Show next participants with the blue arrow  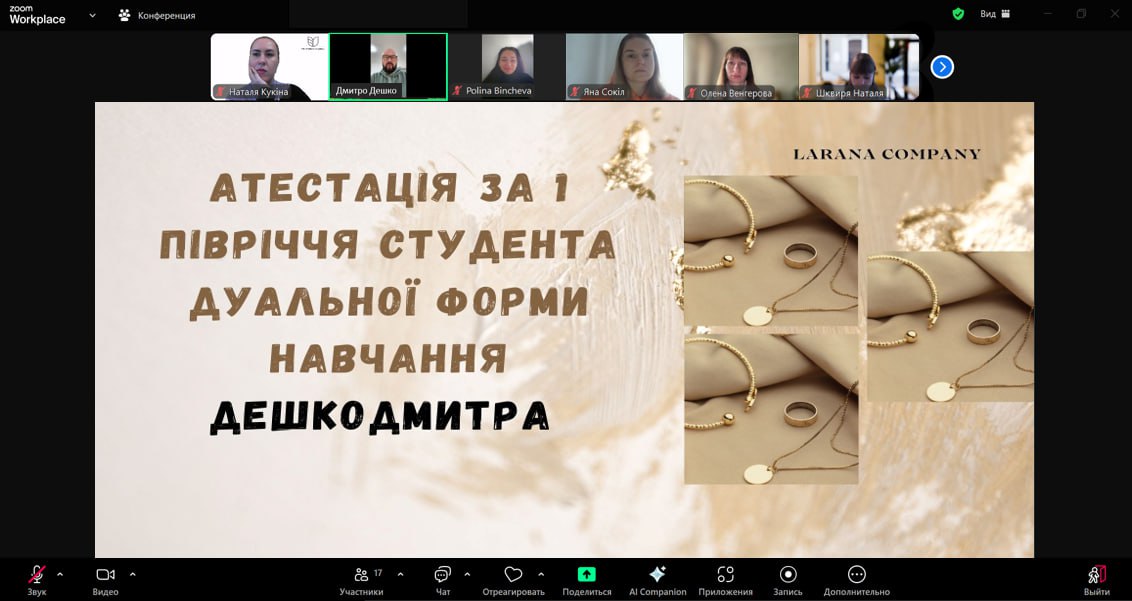pyautogui.click(x=942, y=67)
